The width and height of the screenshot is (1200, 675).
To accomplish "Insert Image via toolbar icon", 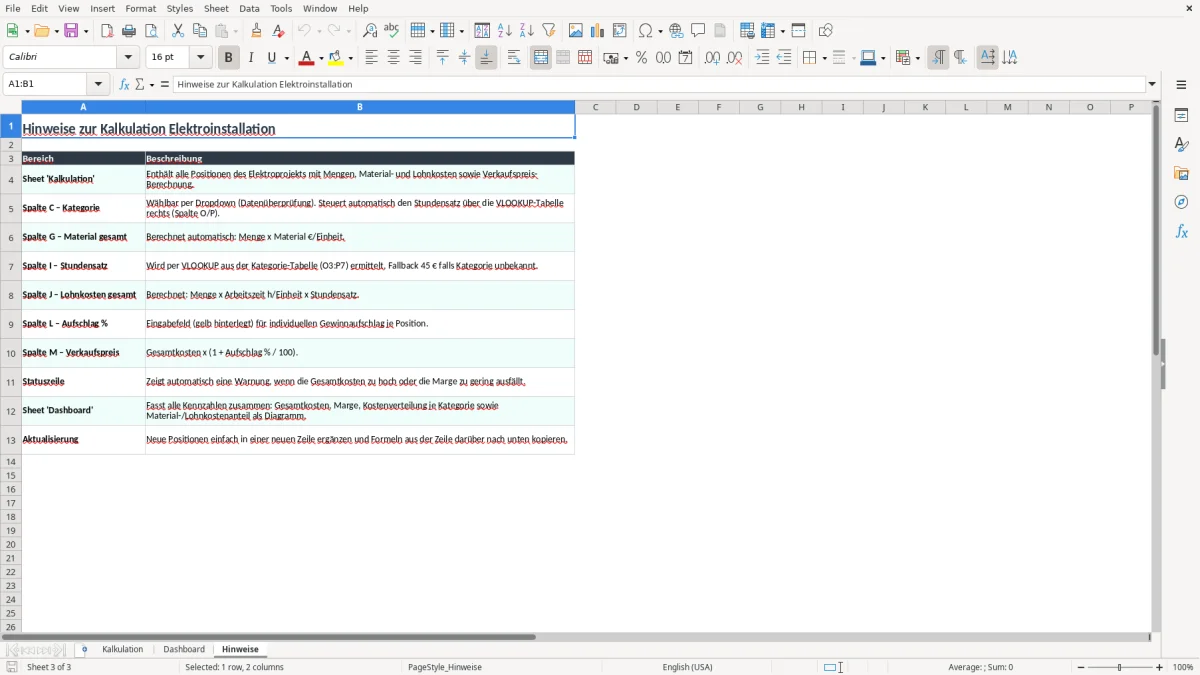I will click(576, 31).
